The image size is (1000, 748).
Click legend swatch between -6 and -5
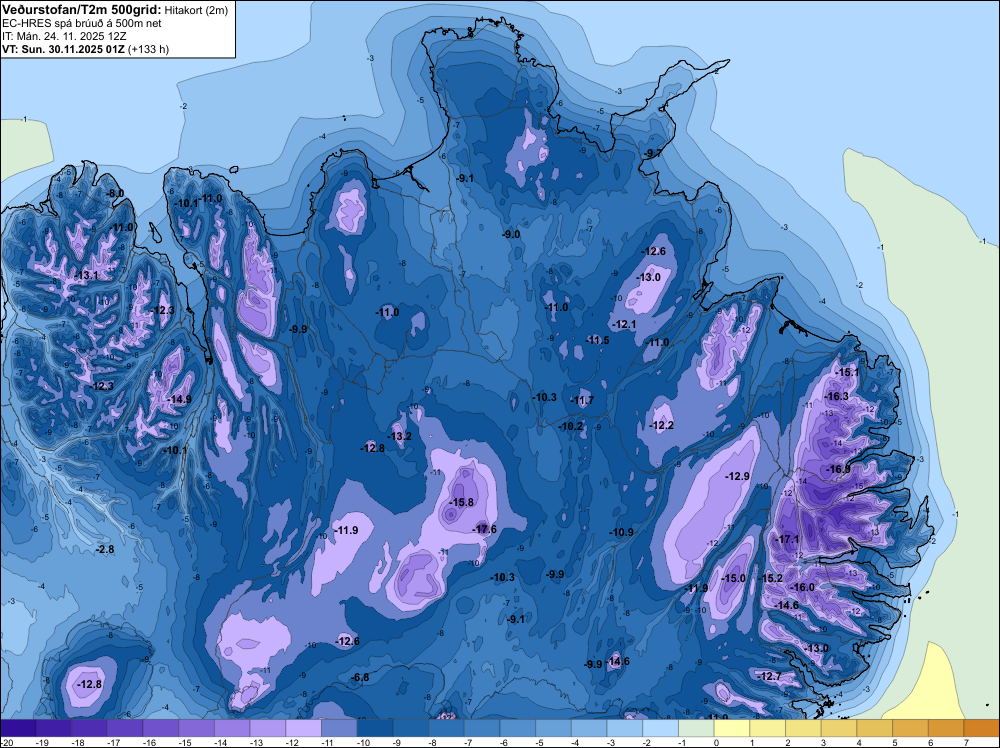[x=518, y=728]
